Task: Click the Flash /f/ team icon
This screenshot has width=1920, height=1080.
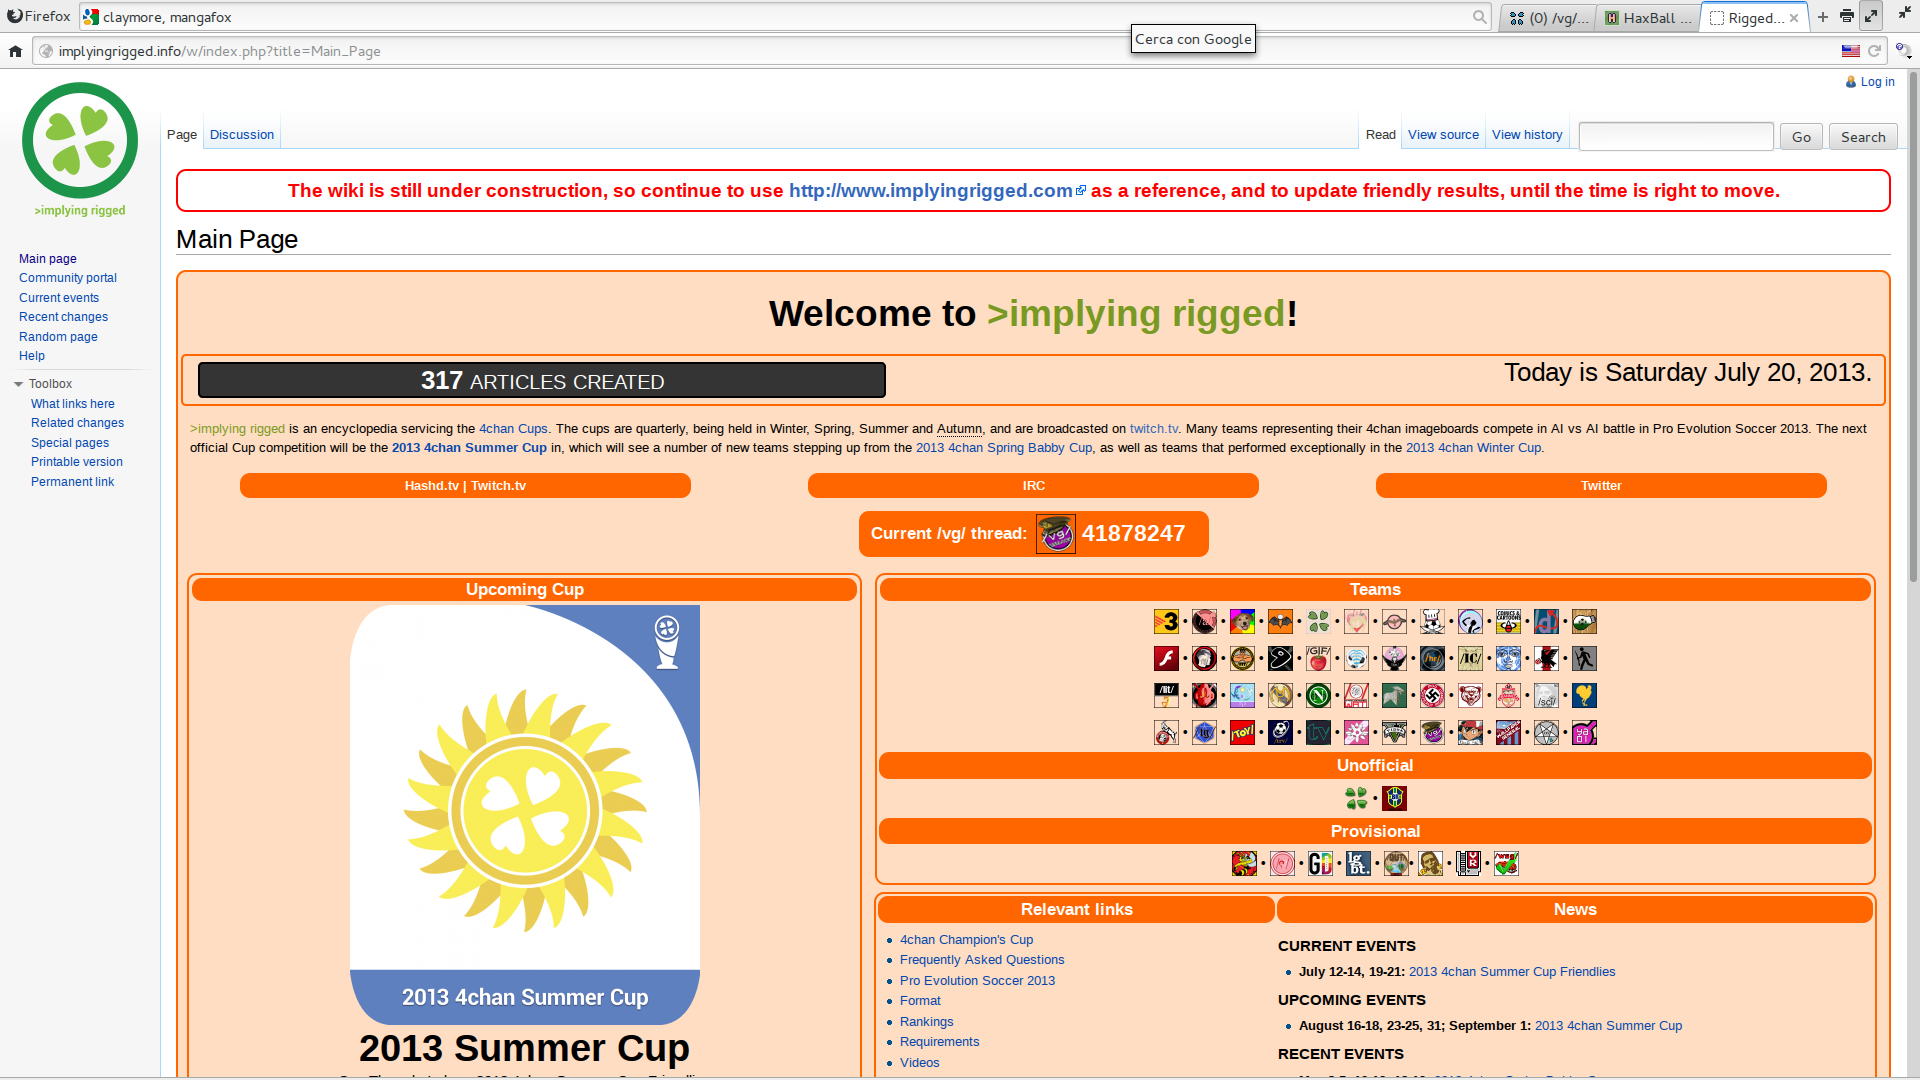Action: tap(1166, 658)
